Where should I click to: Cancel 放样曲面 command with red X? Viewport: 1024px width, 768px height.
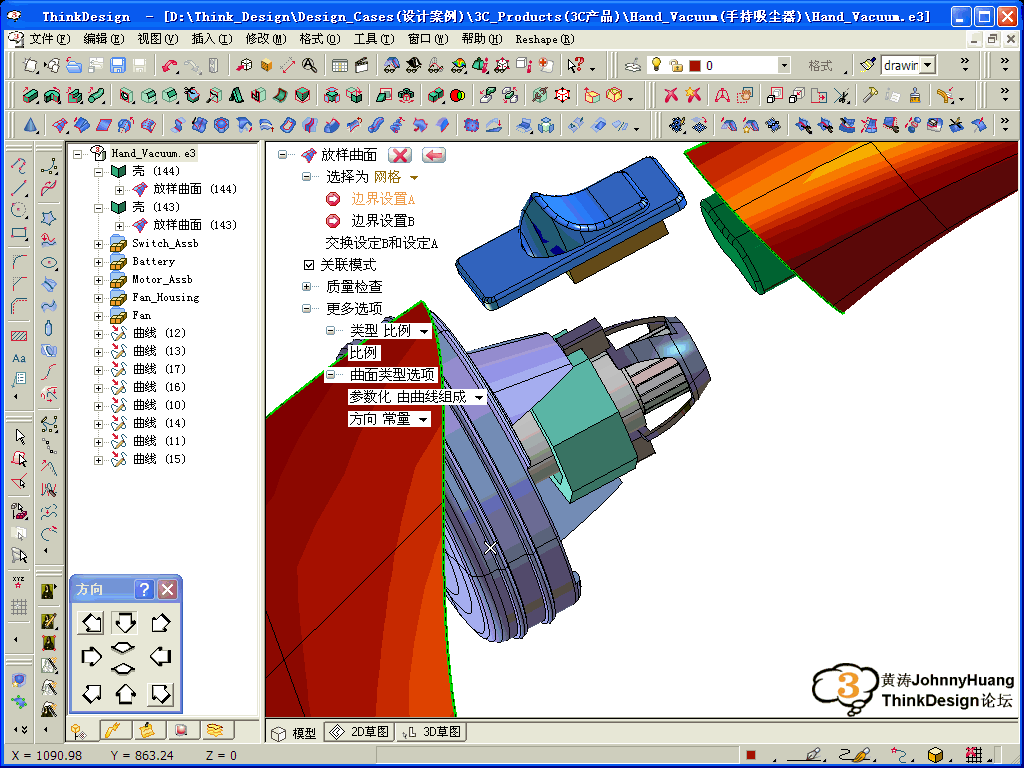click(400, 155)
